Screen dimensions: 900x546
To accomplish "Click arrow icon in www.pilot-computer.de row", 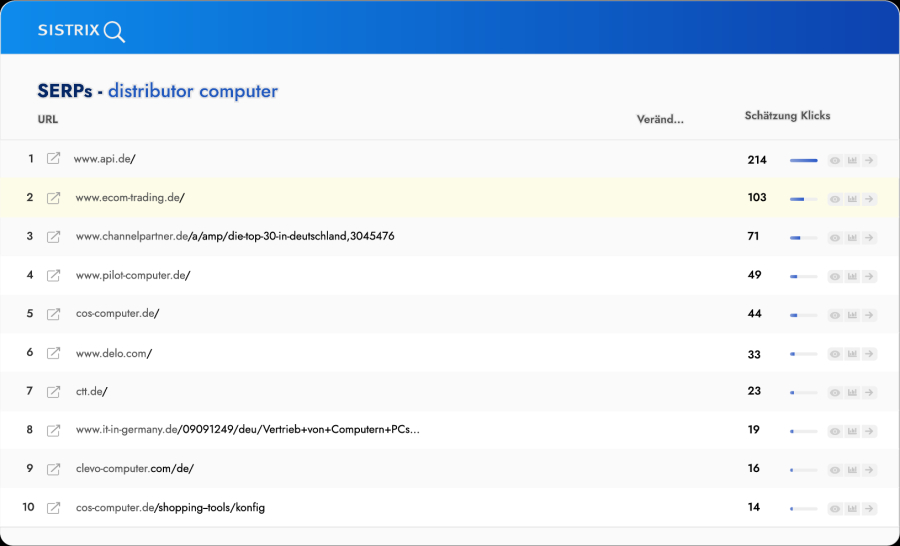I will [x=869, y=276].
